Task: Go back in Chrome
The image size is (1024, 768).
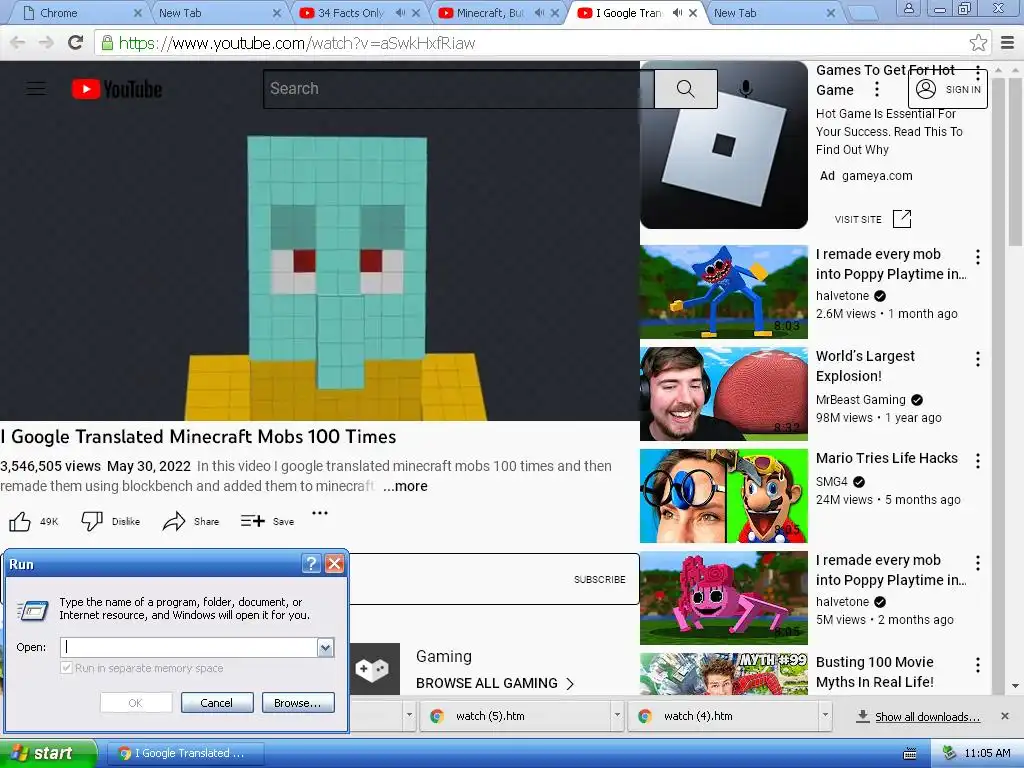Action: [x=18, y=43]
